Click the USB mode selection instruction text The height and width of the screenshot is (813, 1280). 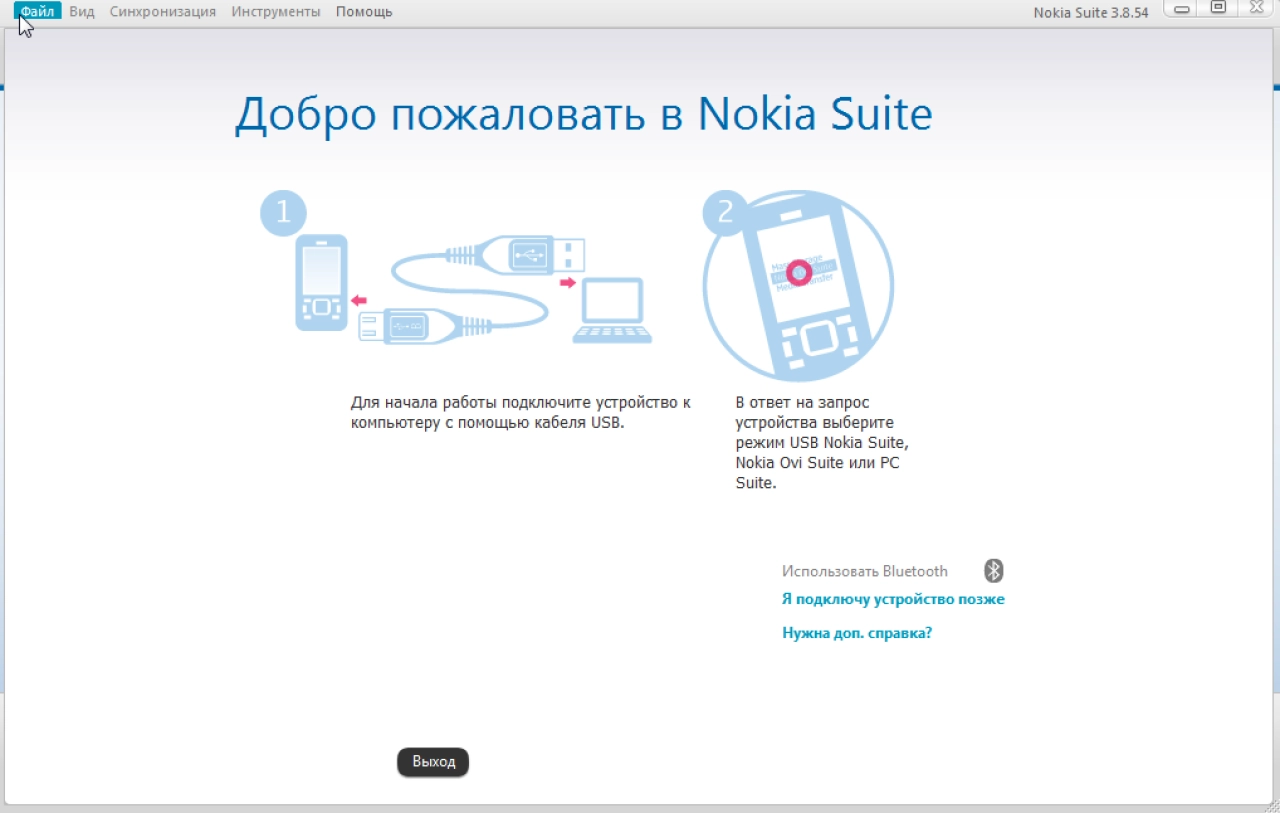(822, 443)
